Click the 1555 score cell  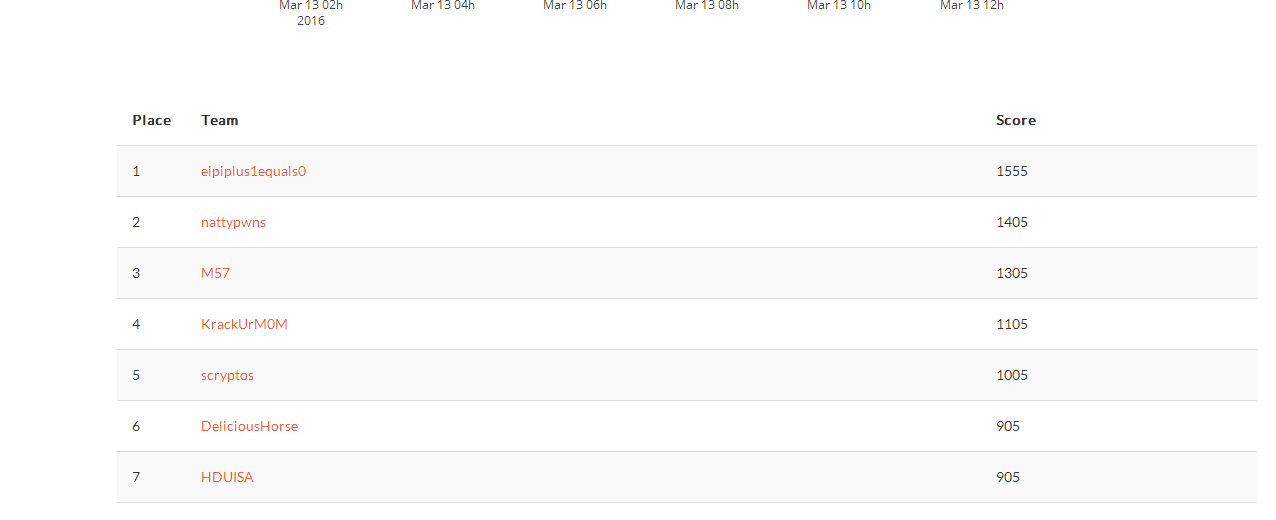tap(1012, 171)
